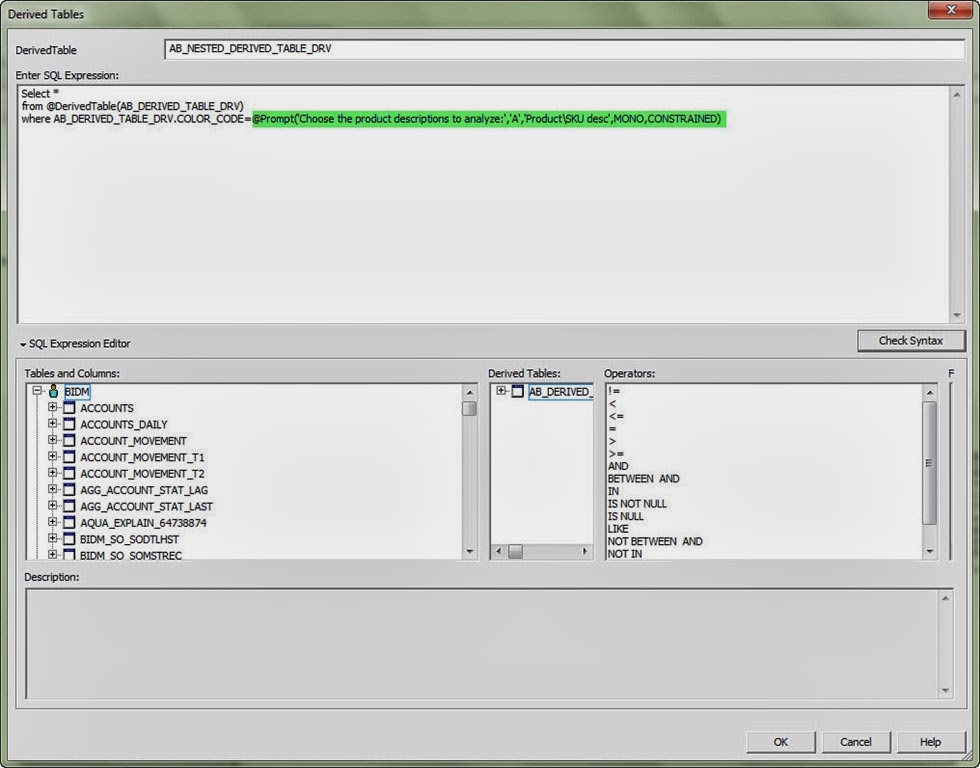Expand the ACCOUNT_MOVEMENT_T2 node

pyautogui.click(x=52, y=472)
